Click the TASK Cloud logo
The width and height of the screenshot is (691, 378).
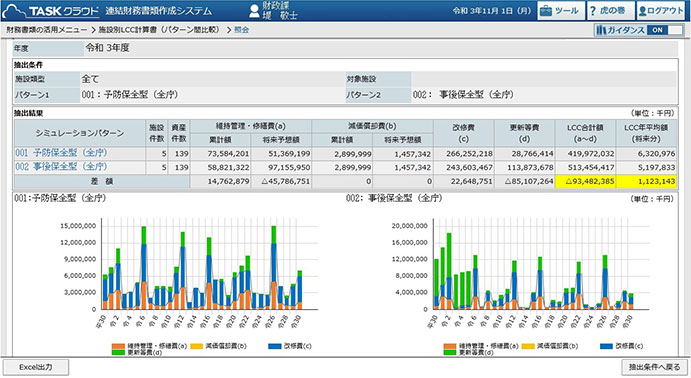[51, 11]
